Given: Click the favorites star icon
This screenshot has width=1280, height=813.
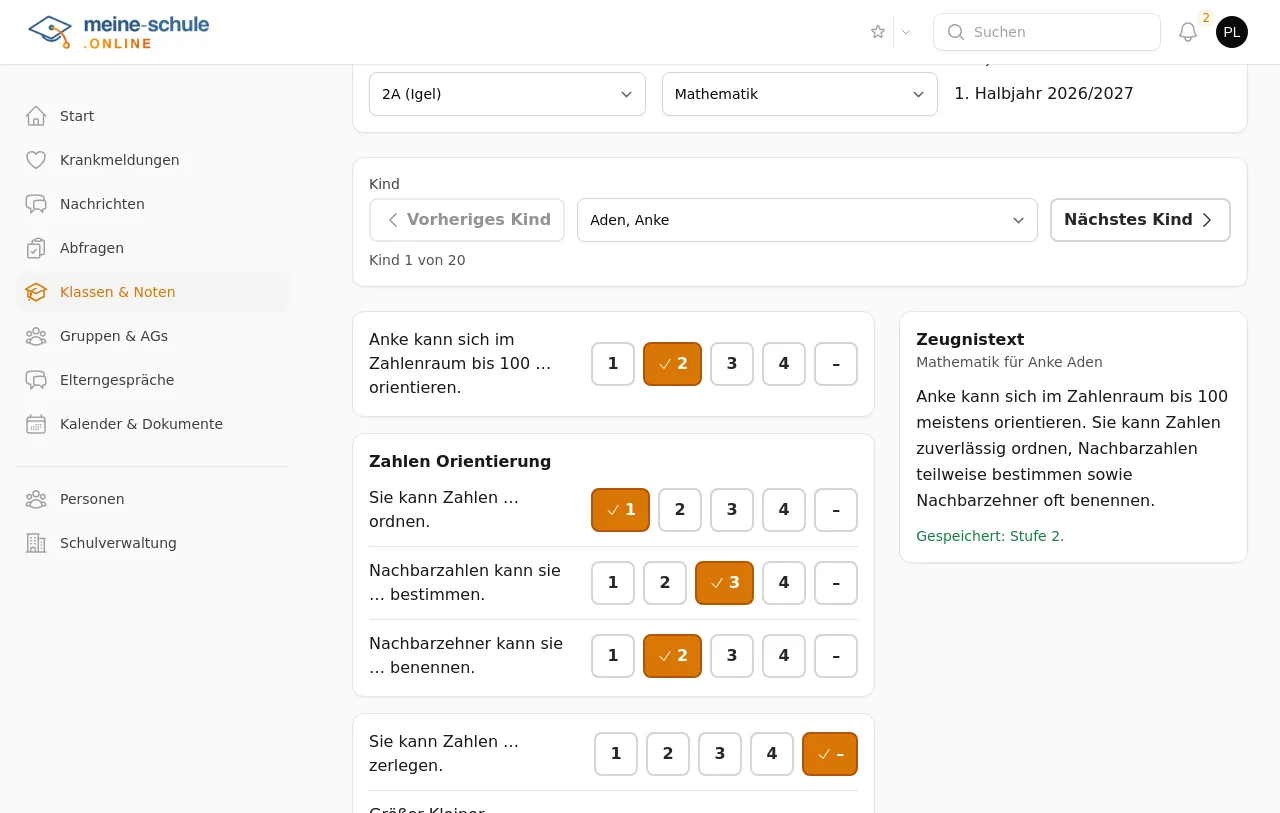Looking at the screenshot, I should [878, 32].
